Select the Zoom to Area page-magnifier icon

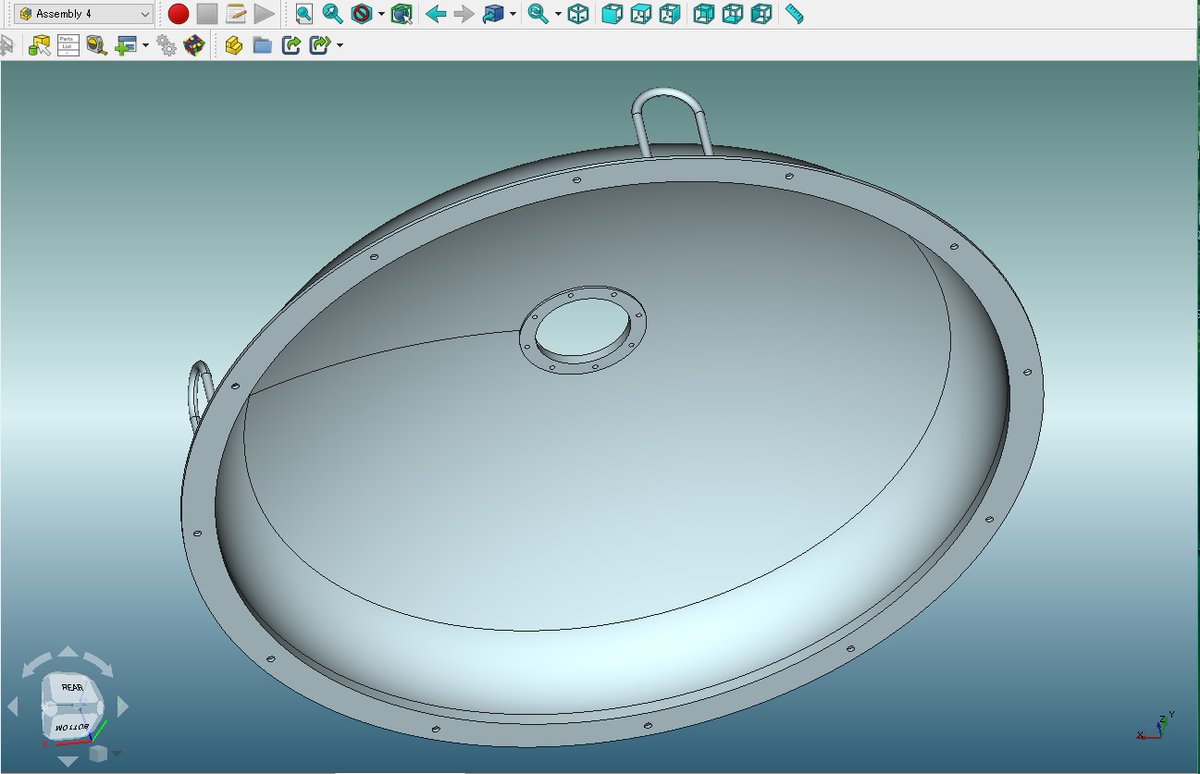304,14
